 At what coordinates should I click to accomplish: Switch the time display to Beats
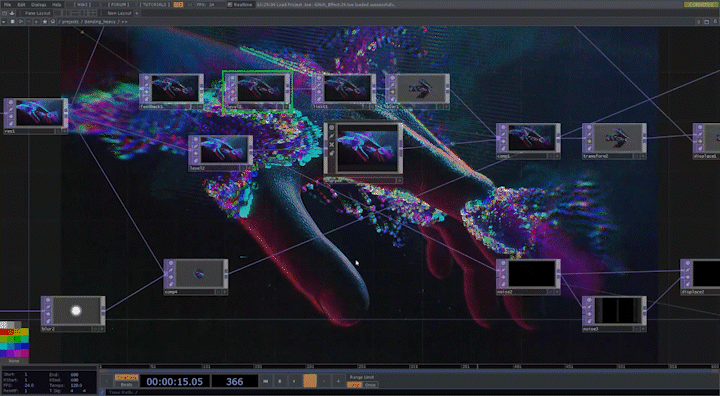(126, 385)
